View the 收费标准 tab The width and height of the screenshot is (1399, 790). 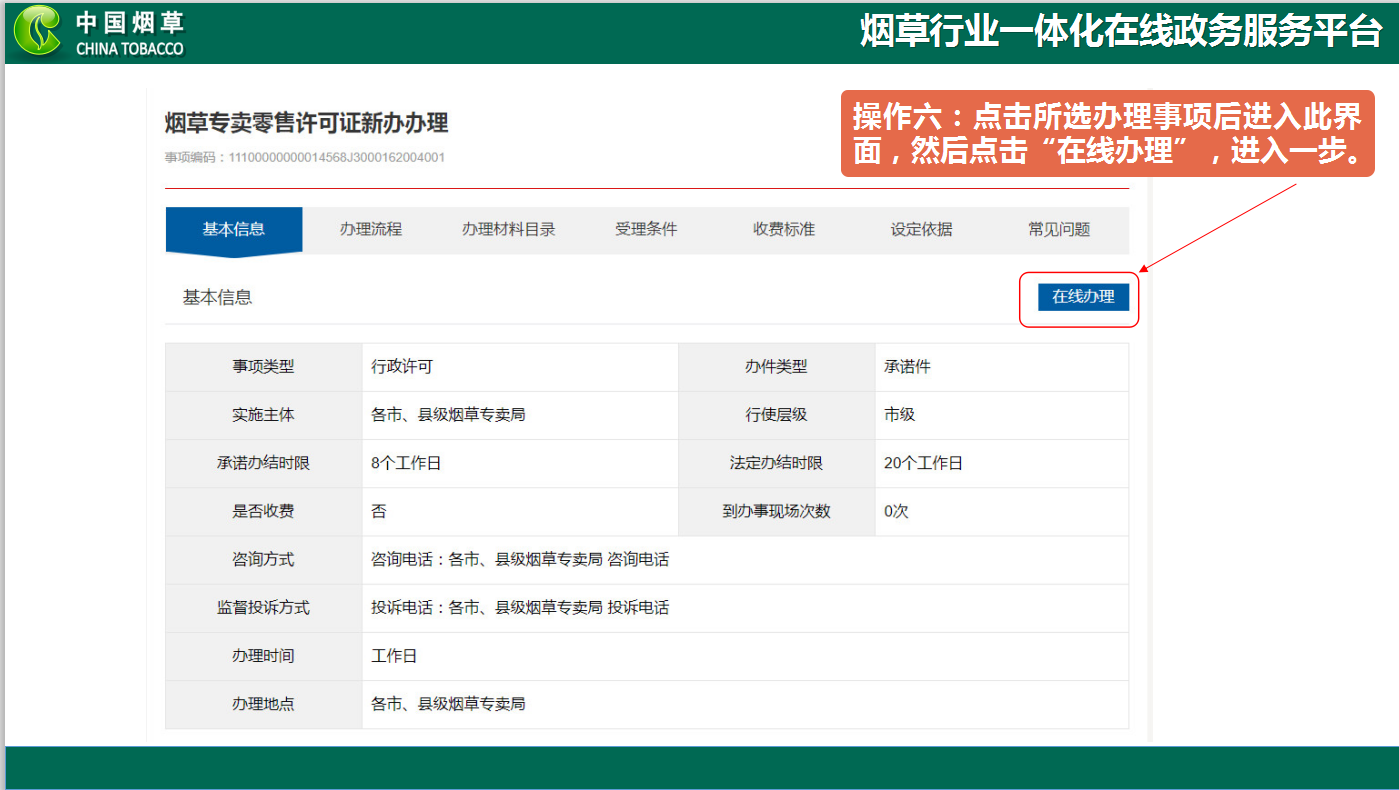coord(784,230)
